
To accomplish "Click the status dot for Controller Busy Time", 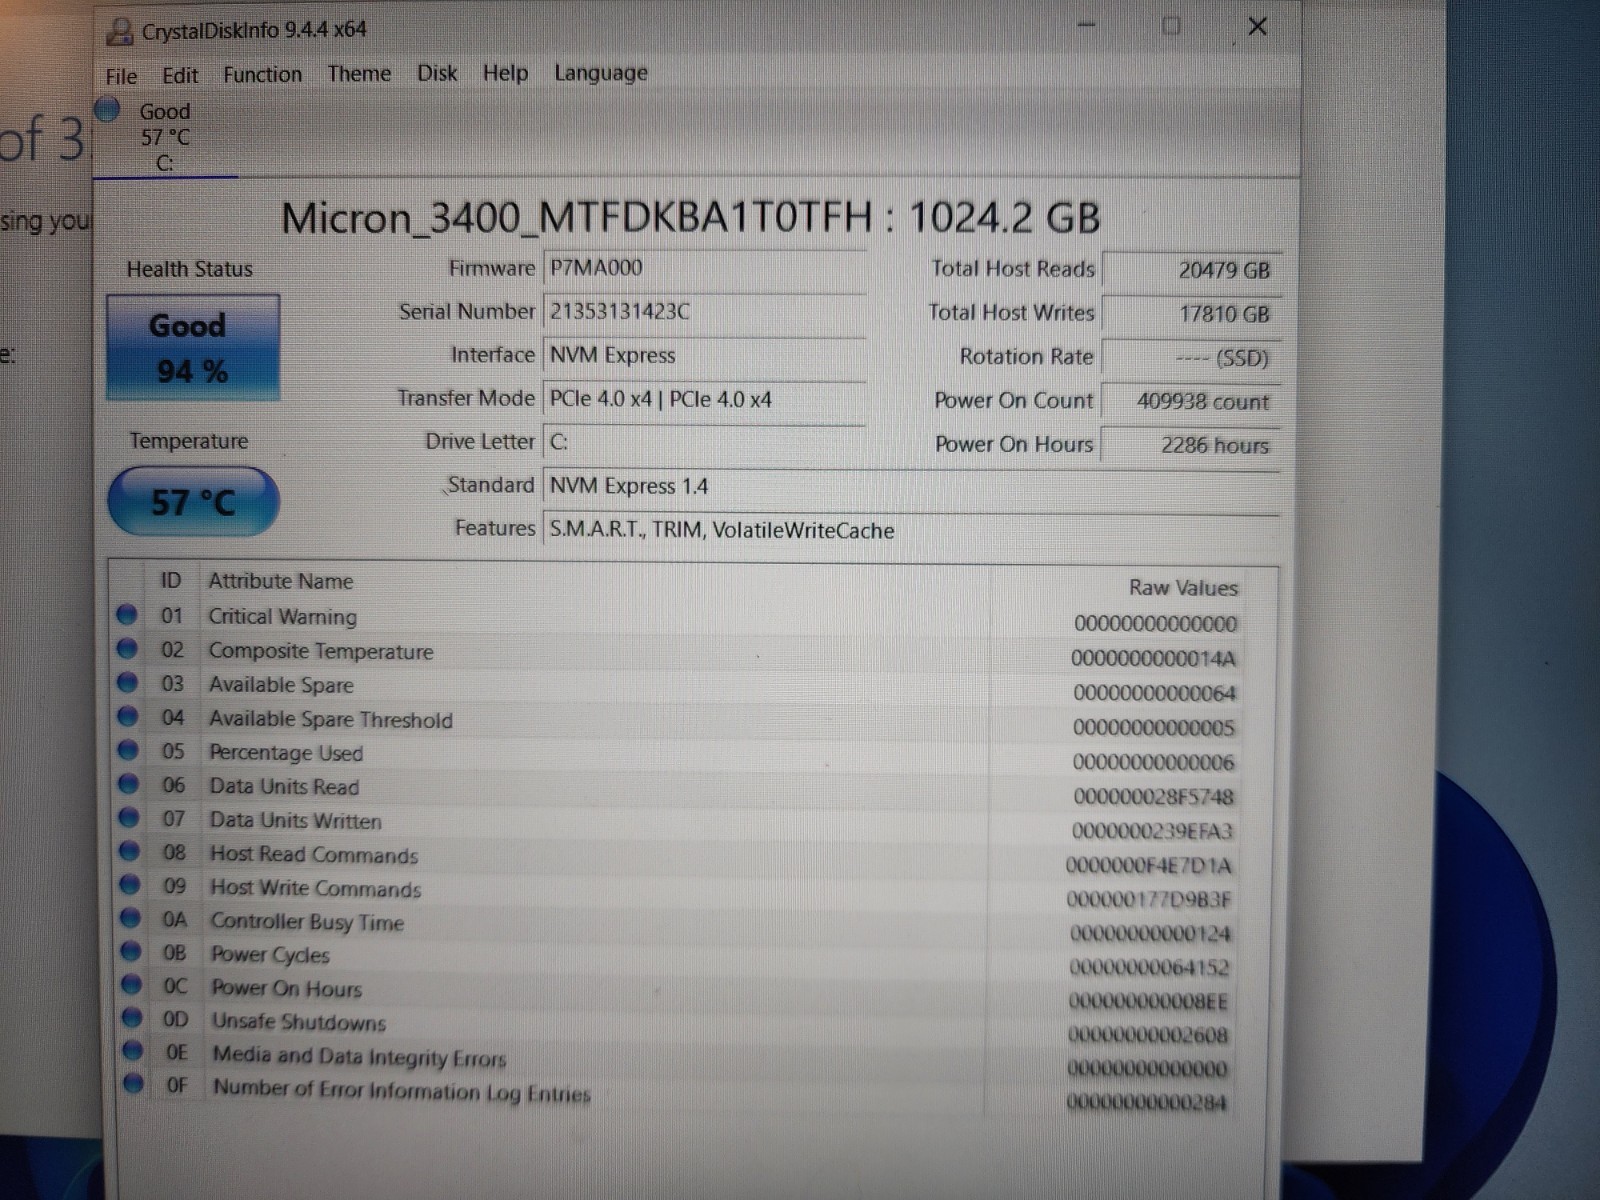I will coord(130,918).
